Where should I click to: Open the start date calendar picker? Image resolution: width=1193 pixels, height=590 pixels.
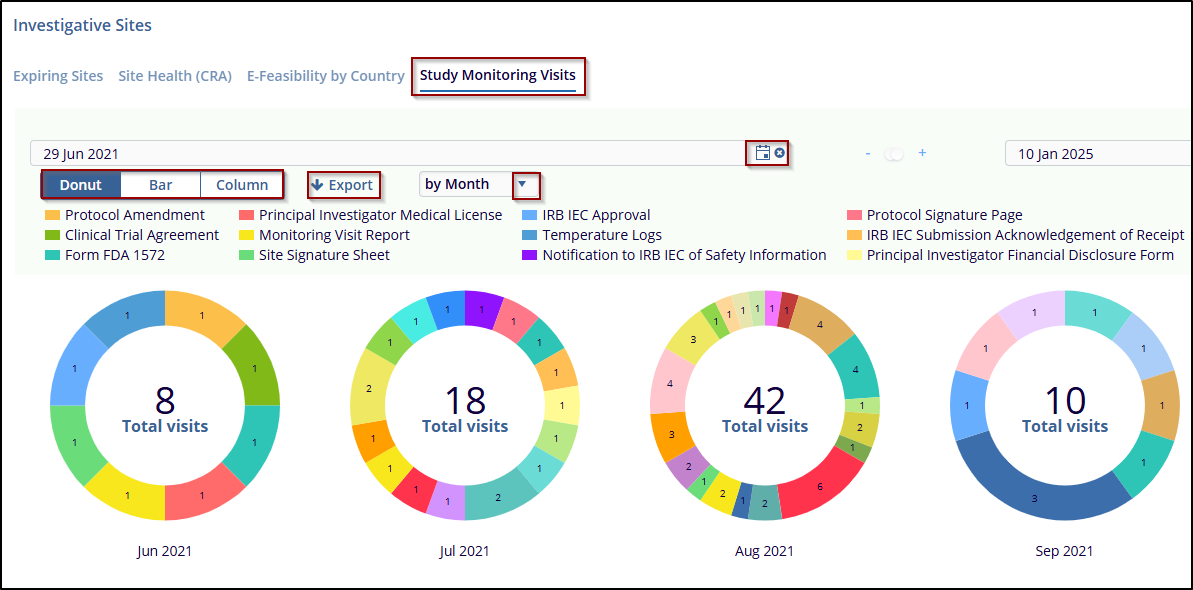[763, 153]
